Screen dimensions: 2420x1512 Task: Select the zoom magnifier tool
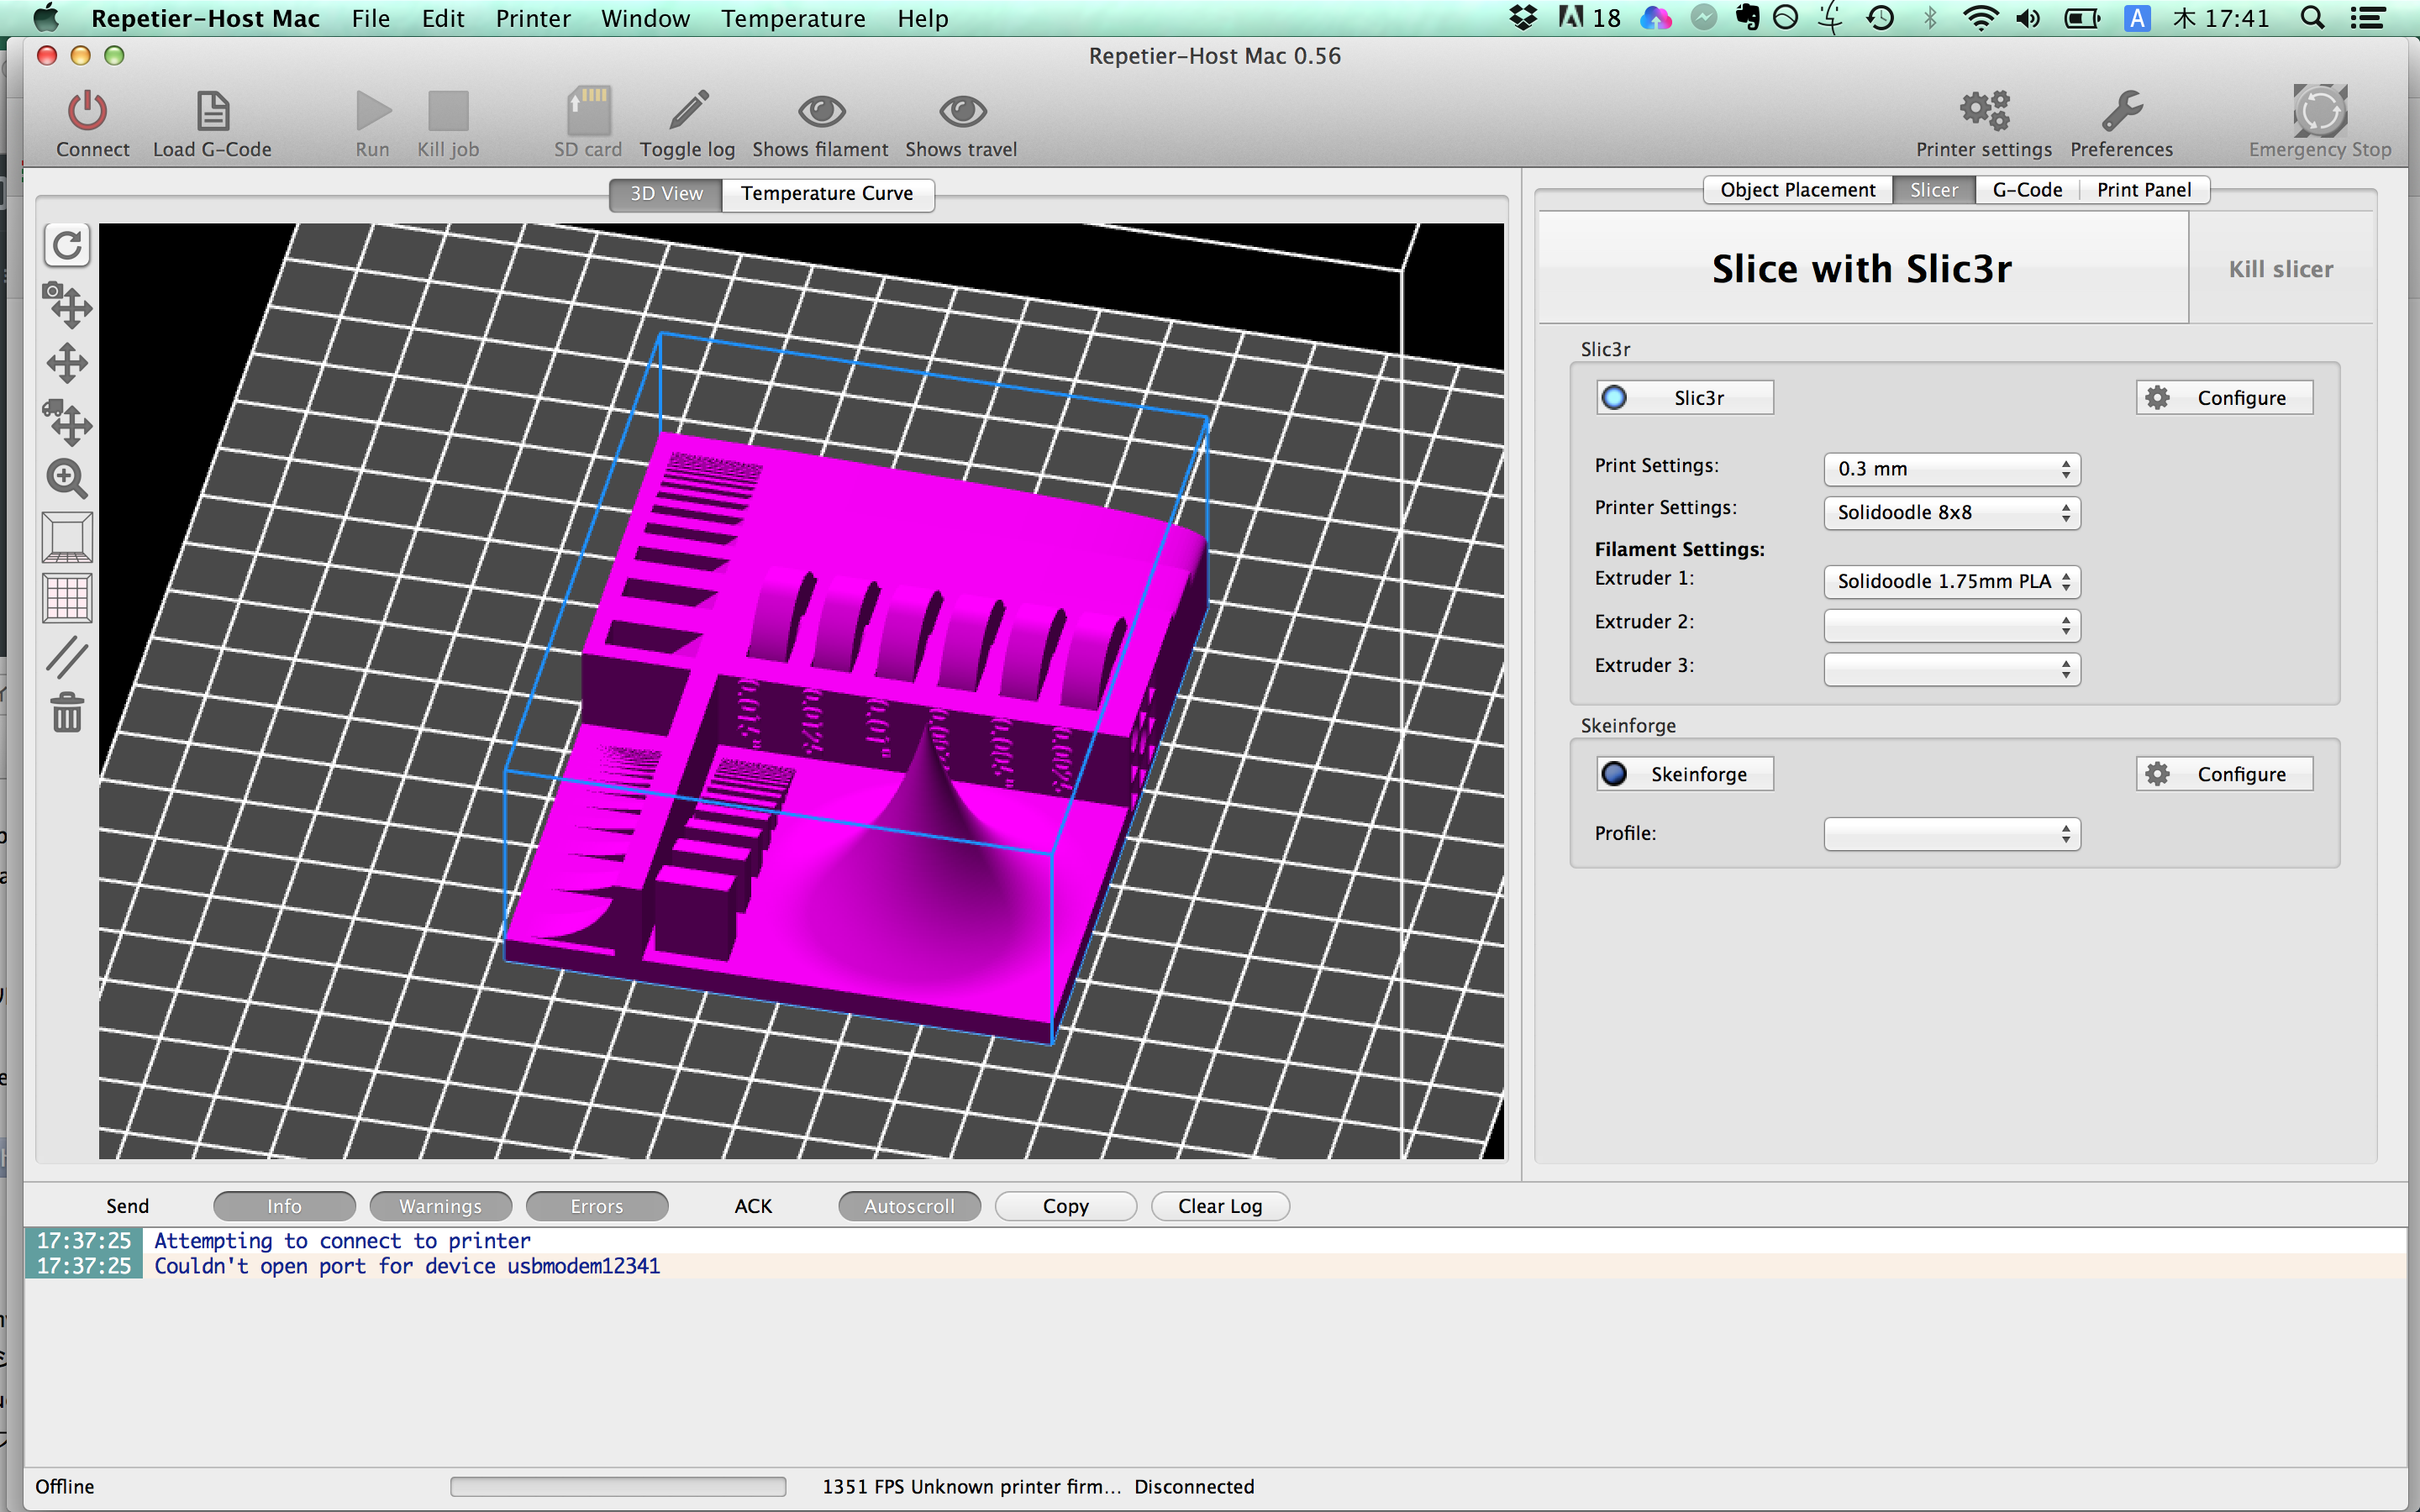tap(67, 479)
